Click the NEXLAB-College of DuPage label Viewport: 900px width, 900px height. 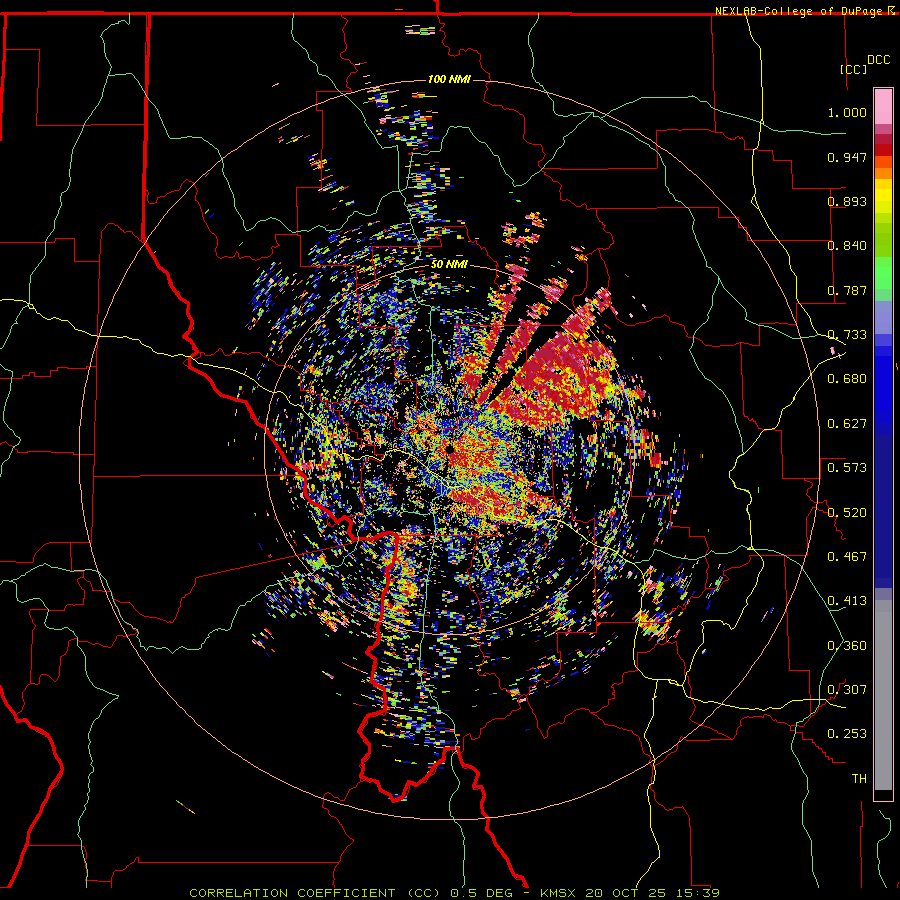click(x=798, y=11)
